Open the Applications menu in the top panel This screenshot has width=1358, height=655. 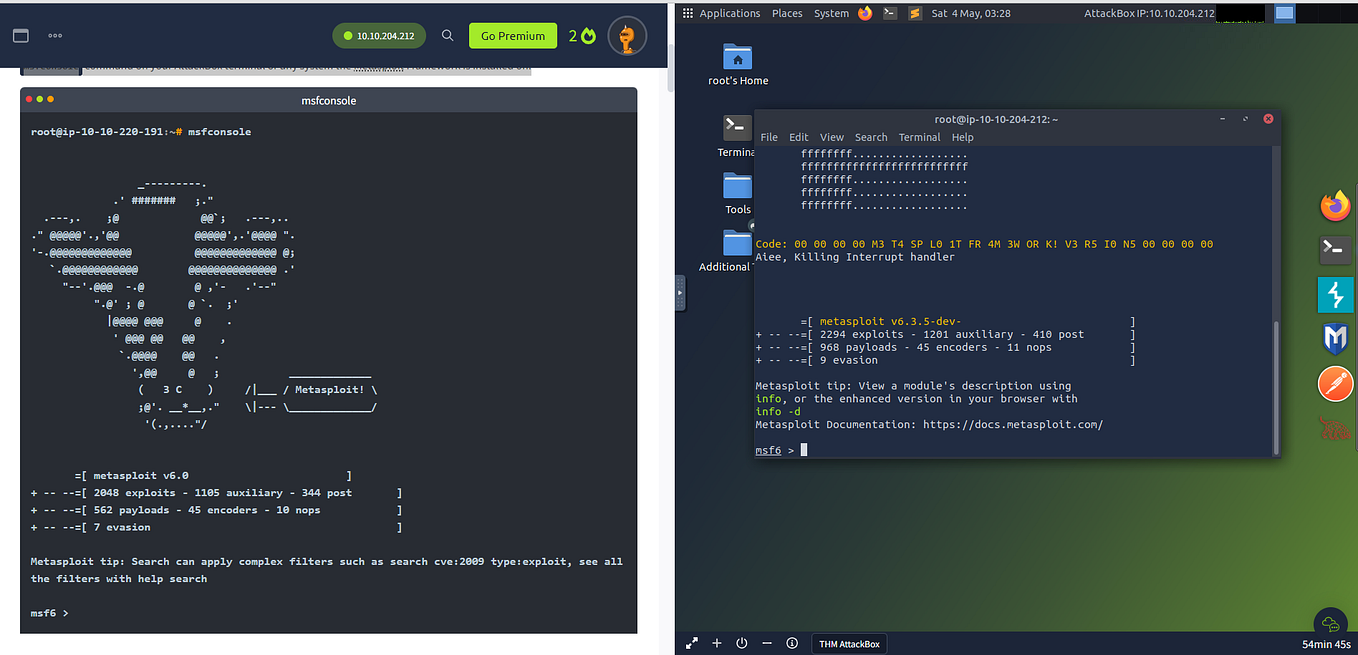click(x=730, y=13)
